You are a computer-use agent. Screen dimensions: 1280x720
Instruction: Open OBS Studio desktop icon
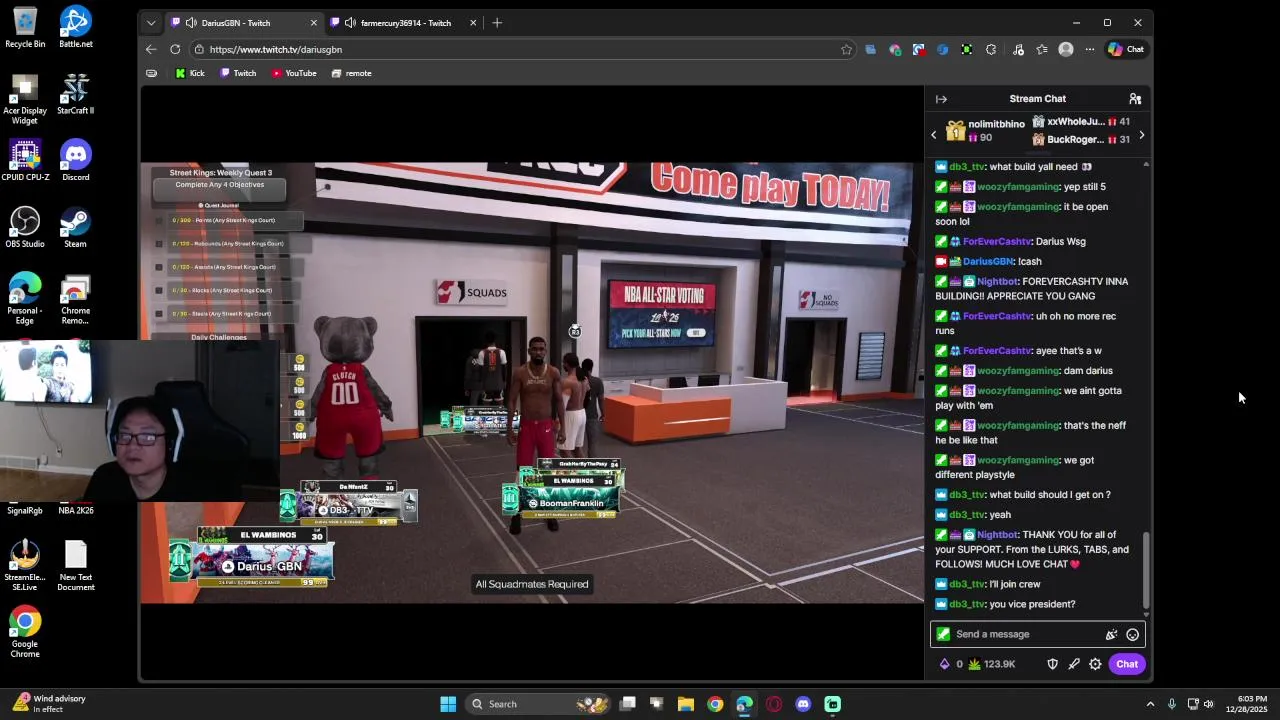(25, 227)
